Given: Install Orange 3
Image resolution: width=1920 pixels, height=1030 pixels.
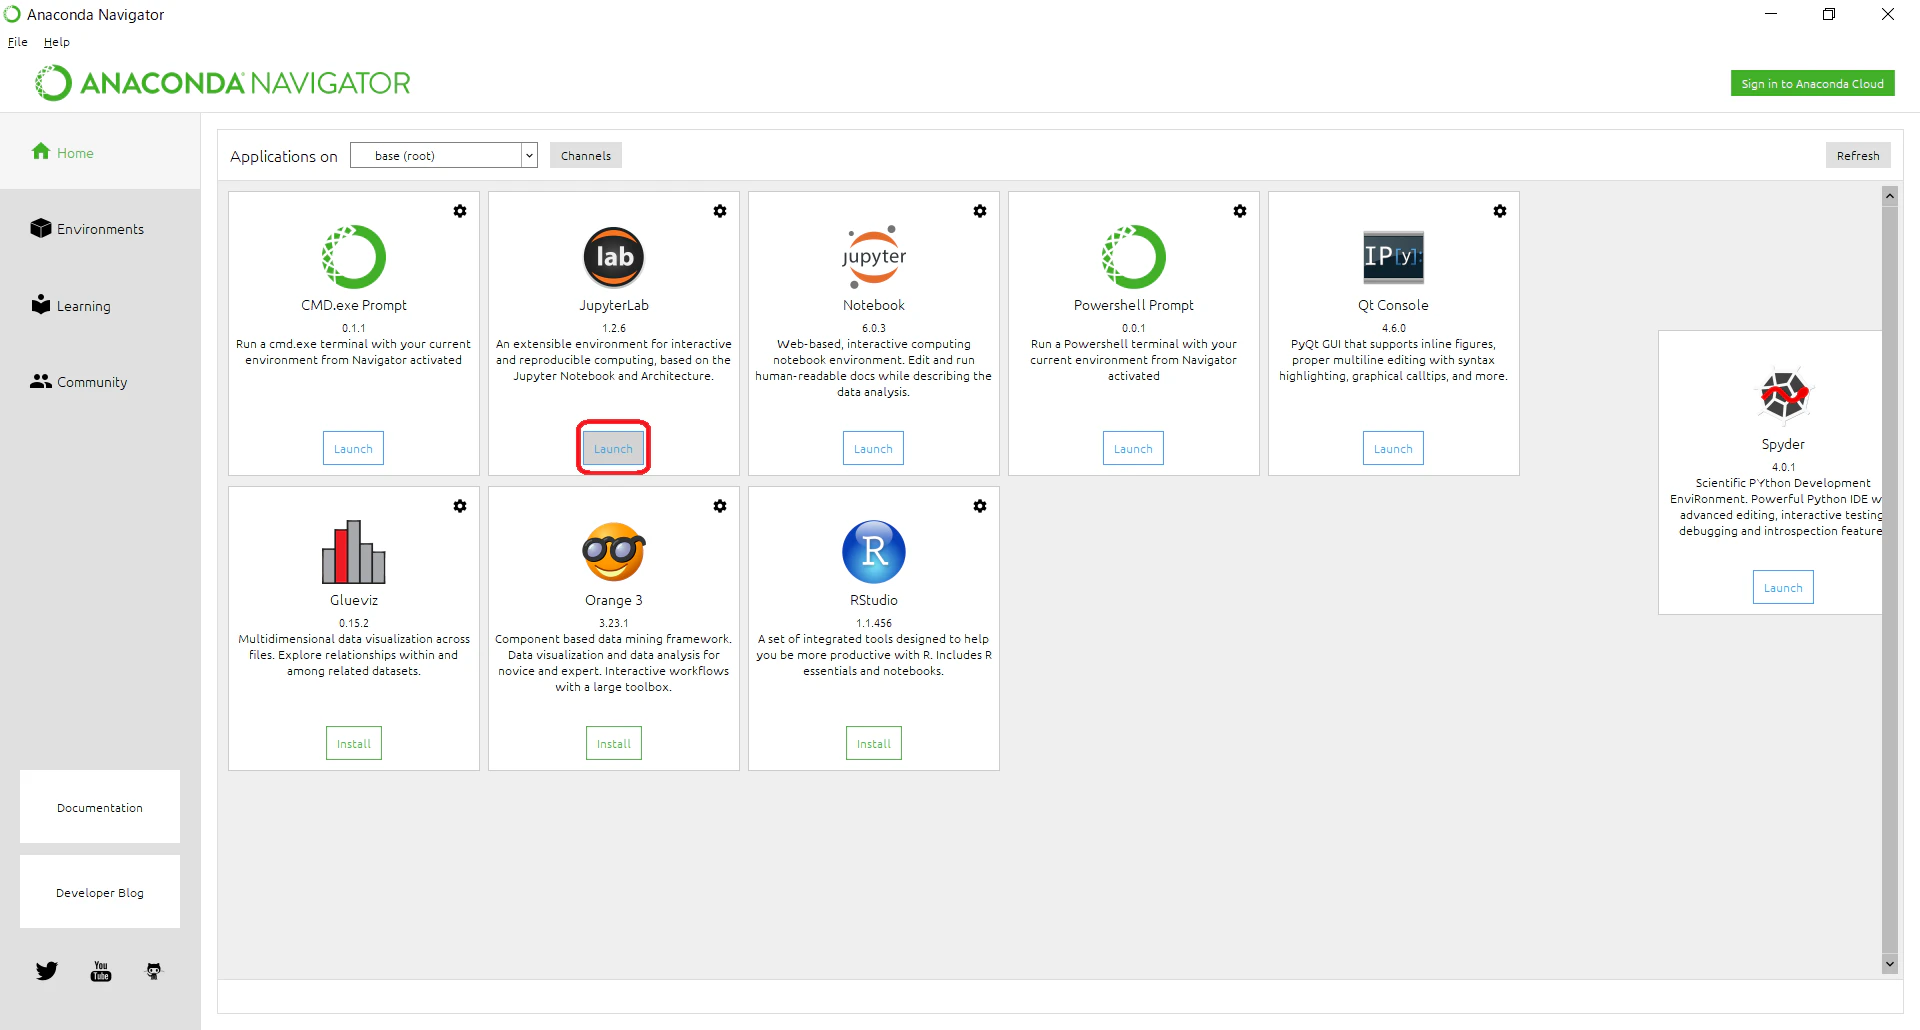Looking at the screenshot, I should [x=614, y=743].
